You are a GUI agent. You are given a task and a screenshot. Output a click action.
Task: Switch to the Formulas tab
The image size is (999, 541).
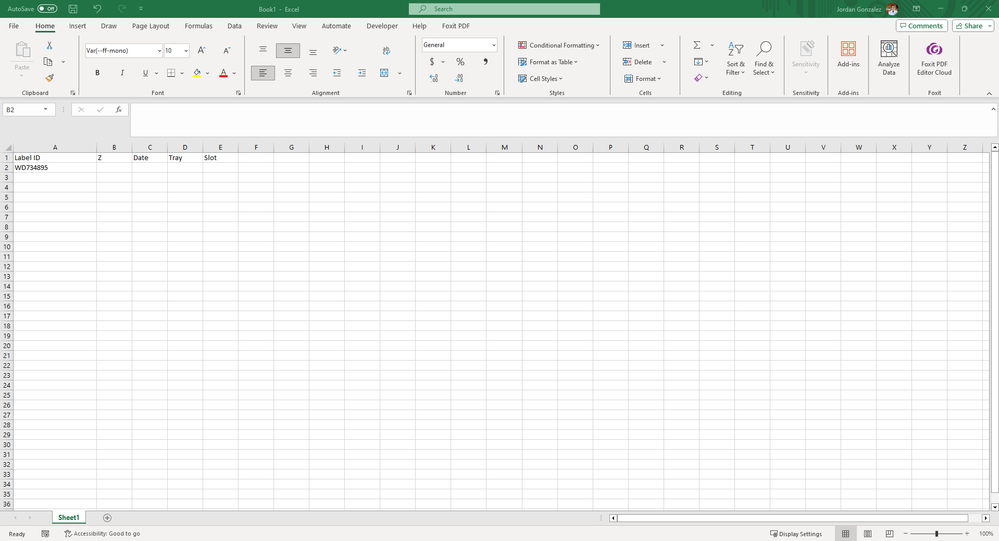click(x=198, y=26)
